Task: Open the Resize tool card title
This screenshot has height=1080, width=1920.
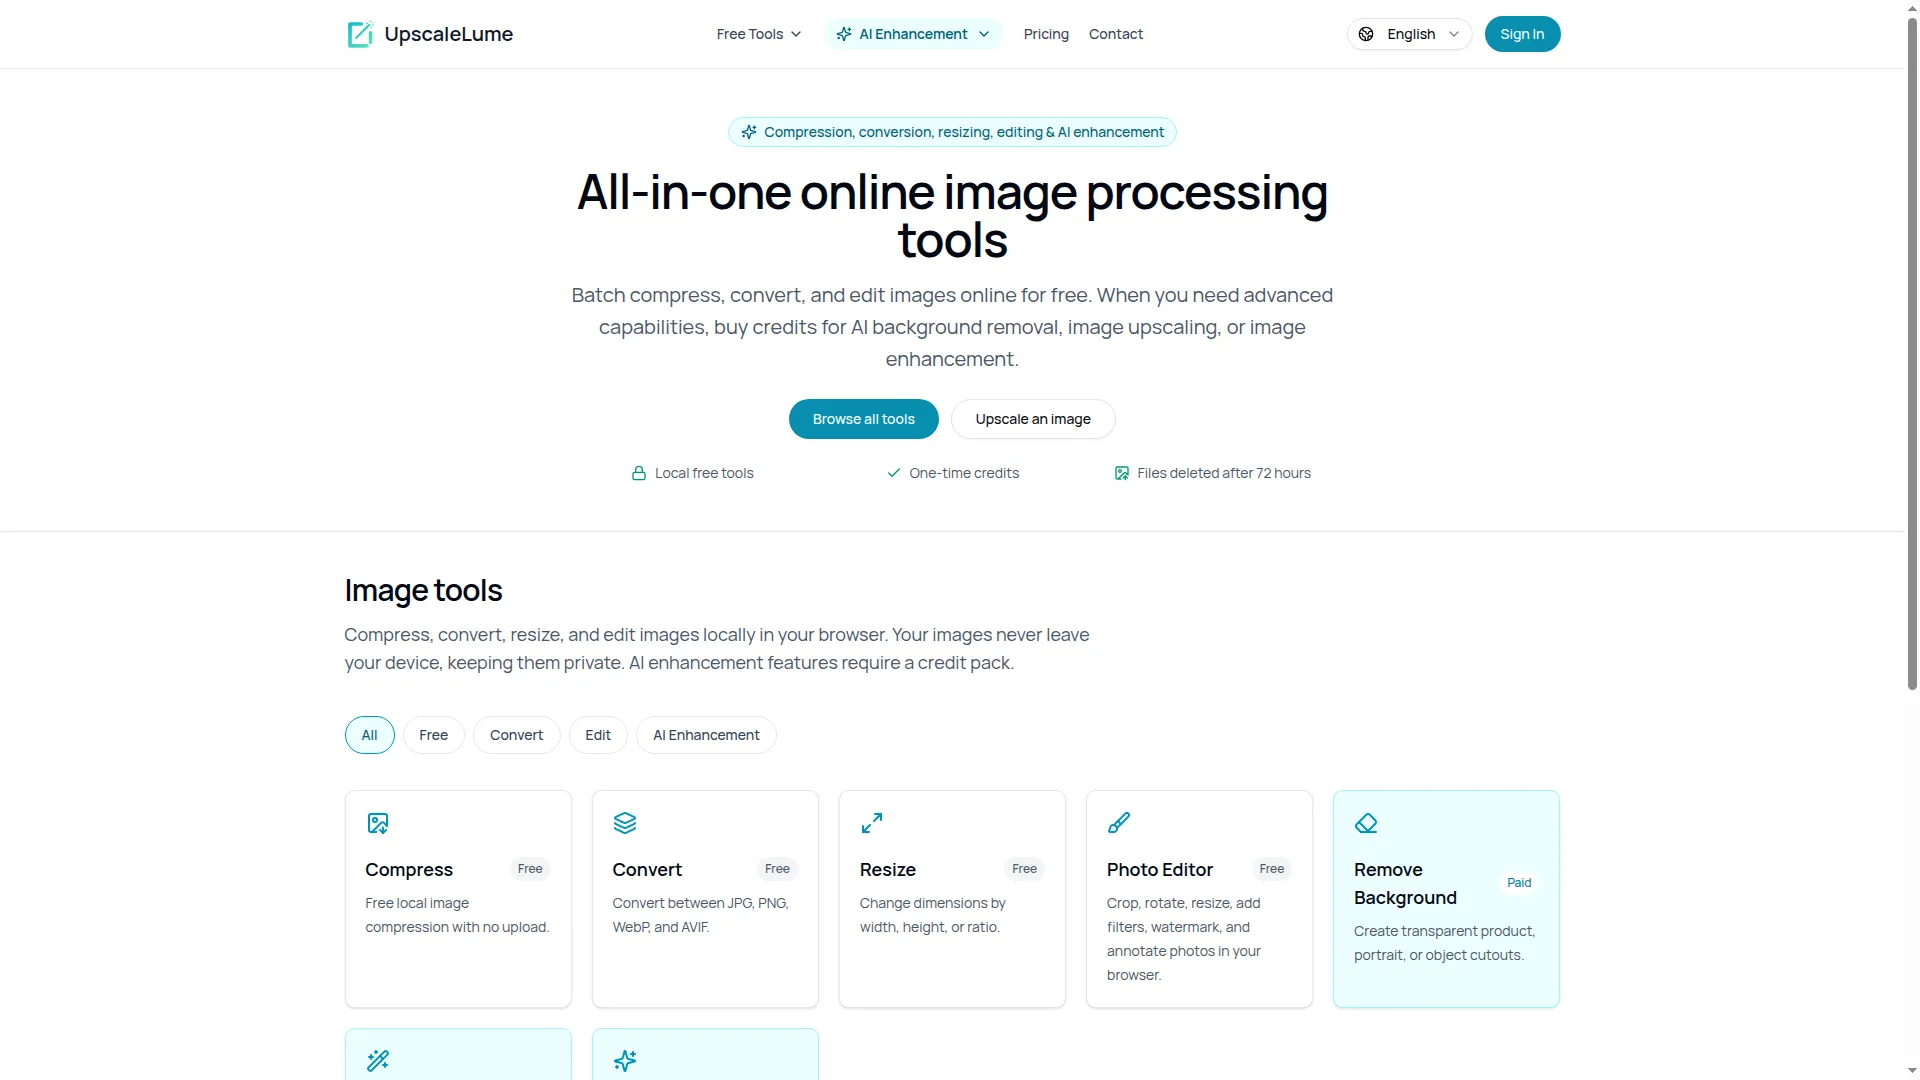Action: 888,870
